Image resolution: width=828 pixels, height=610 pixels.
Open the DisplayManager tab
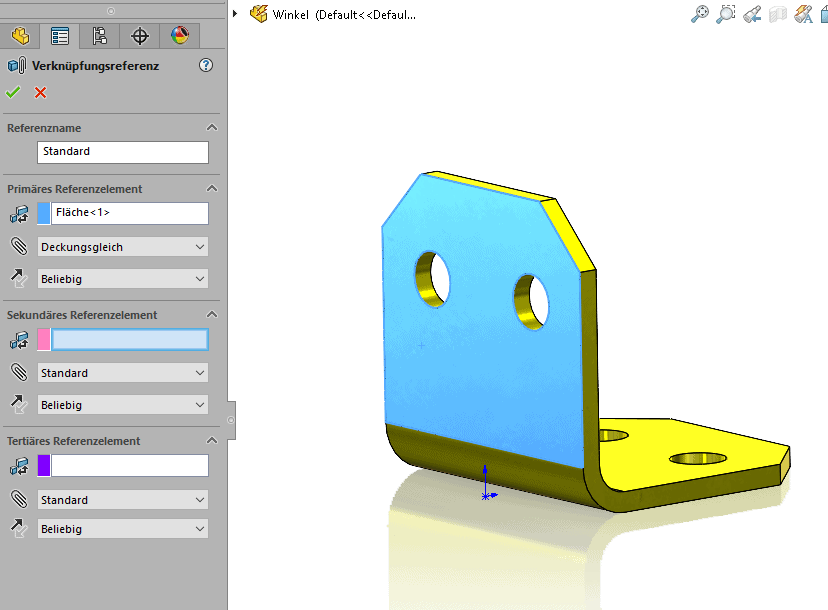point(180,36)
